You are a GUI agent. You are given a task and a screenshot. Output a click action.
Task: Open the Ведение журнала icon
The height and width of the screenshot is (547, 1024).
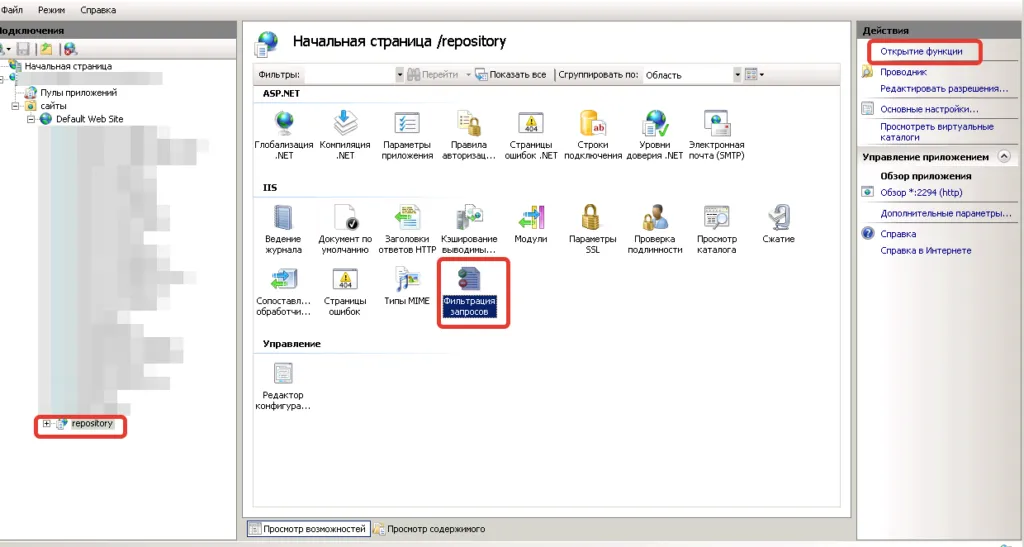(x=283, y=218)
